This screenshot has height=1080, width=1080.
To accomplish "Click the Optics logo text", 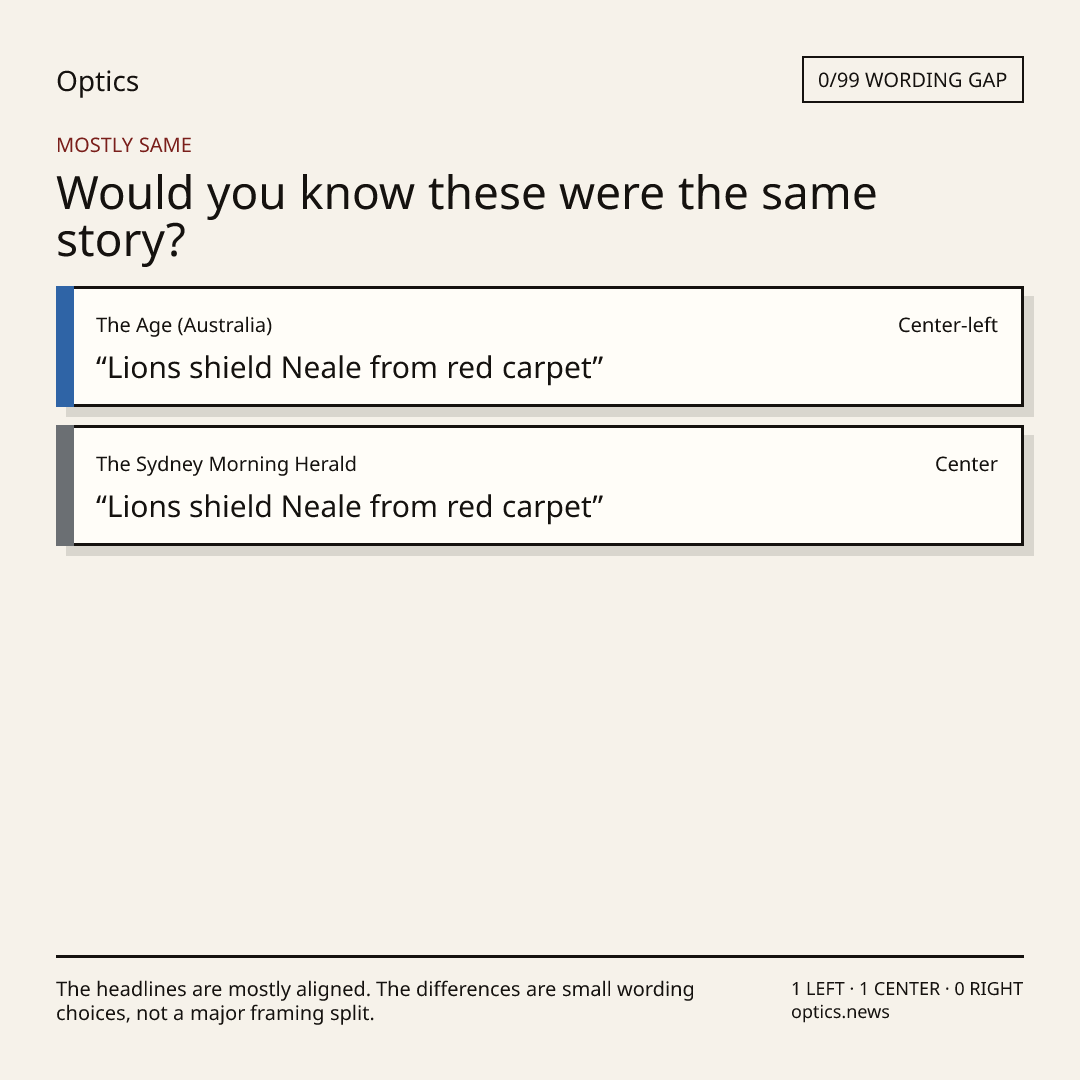I will coord(97,81).
